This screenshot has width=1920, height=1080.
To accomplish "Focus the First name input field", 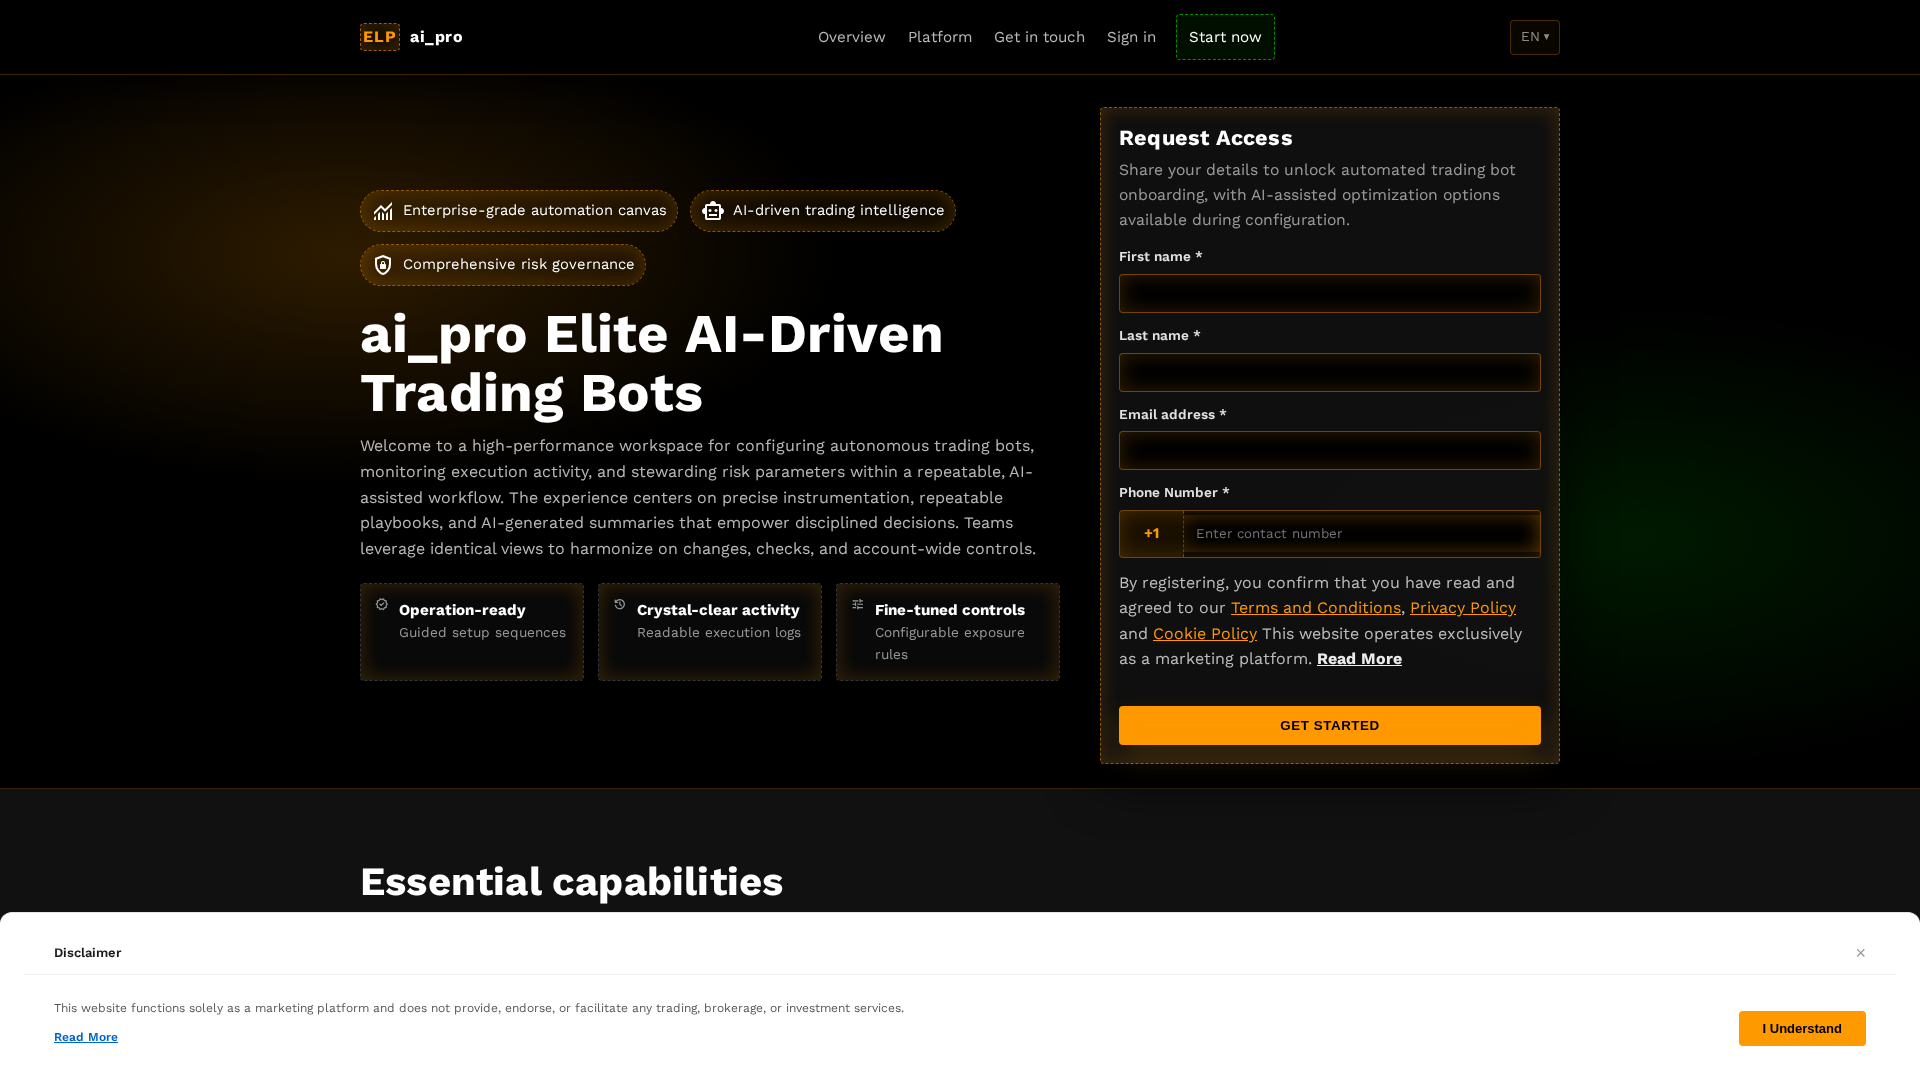I will tap(1330, 294).
